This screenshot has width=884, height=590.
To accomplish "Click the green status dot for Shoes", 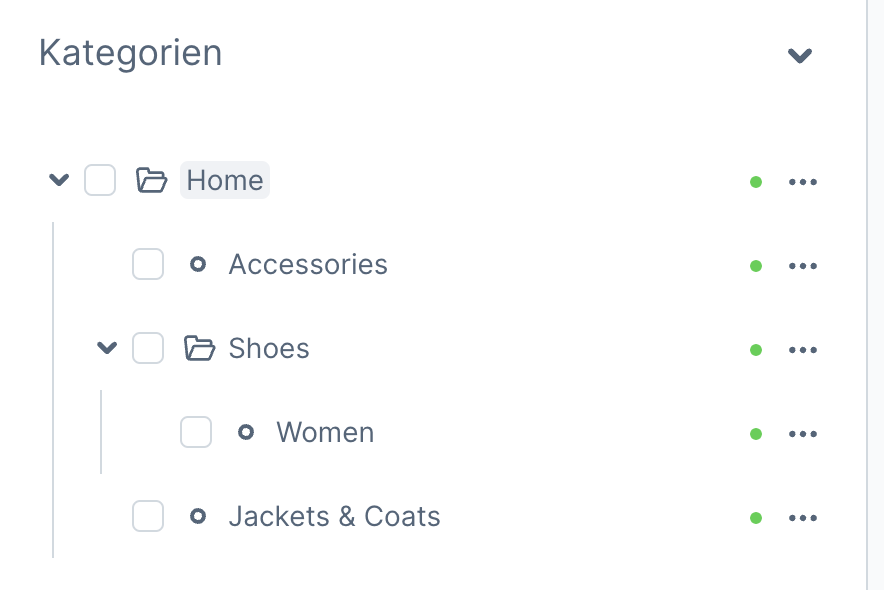I will 756,350.
